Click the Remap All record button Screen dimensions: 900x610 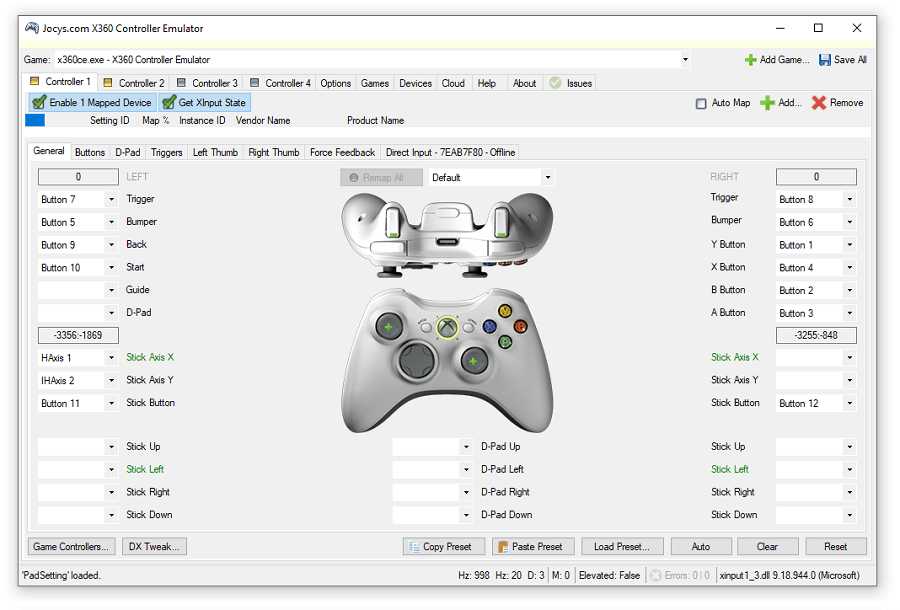pos(381,178)
